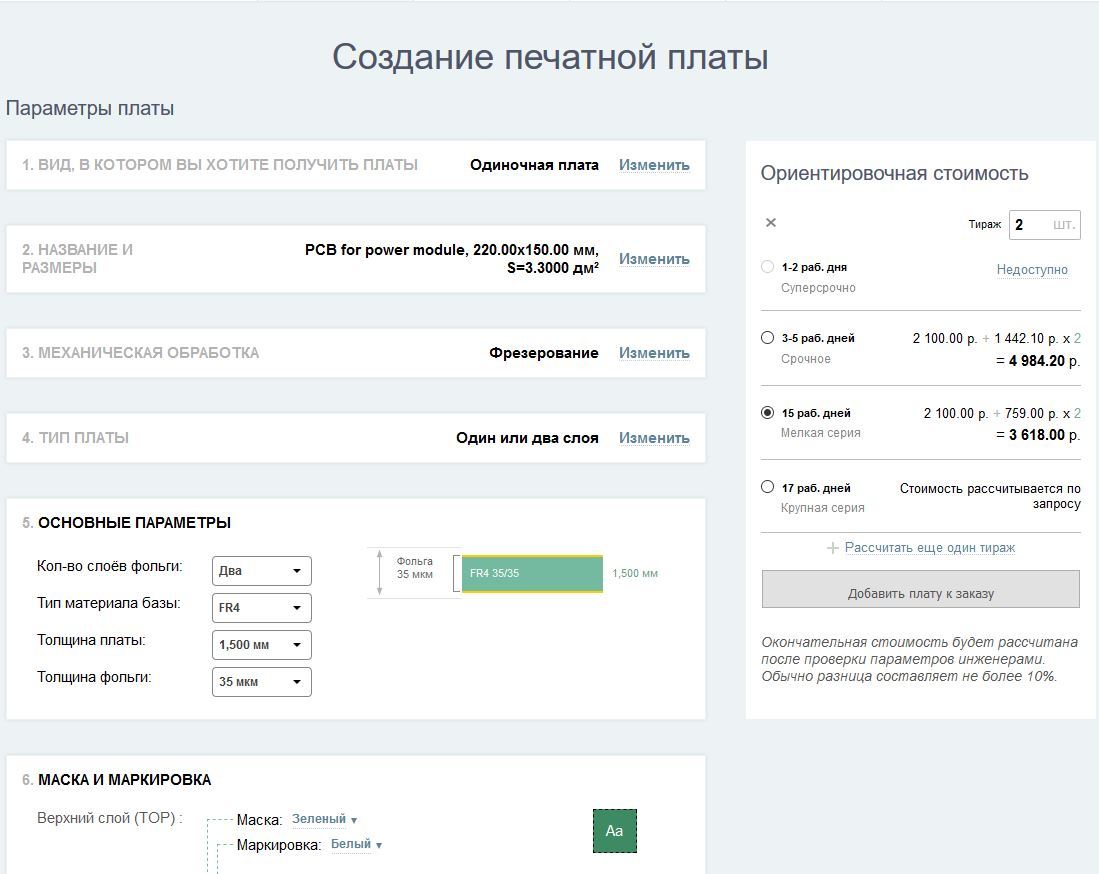This screenshot has width=1099, height=874.
Task: Expand the Маркировка color dropdown Белый
Action: pos(356,845)
